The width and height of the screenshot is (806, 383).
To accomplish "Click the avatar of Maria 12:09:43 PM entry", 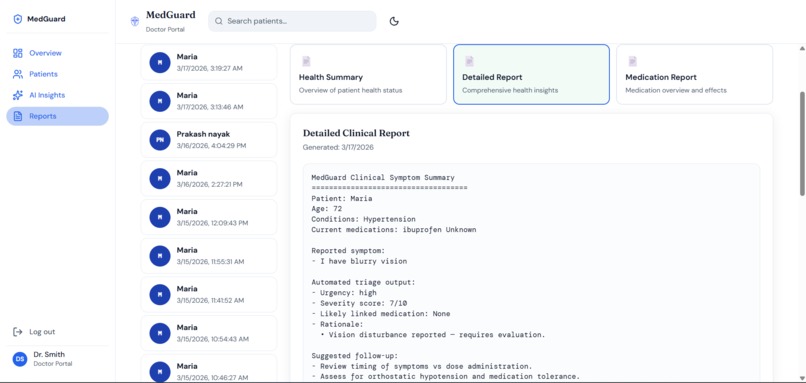I will point(160,217).
